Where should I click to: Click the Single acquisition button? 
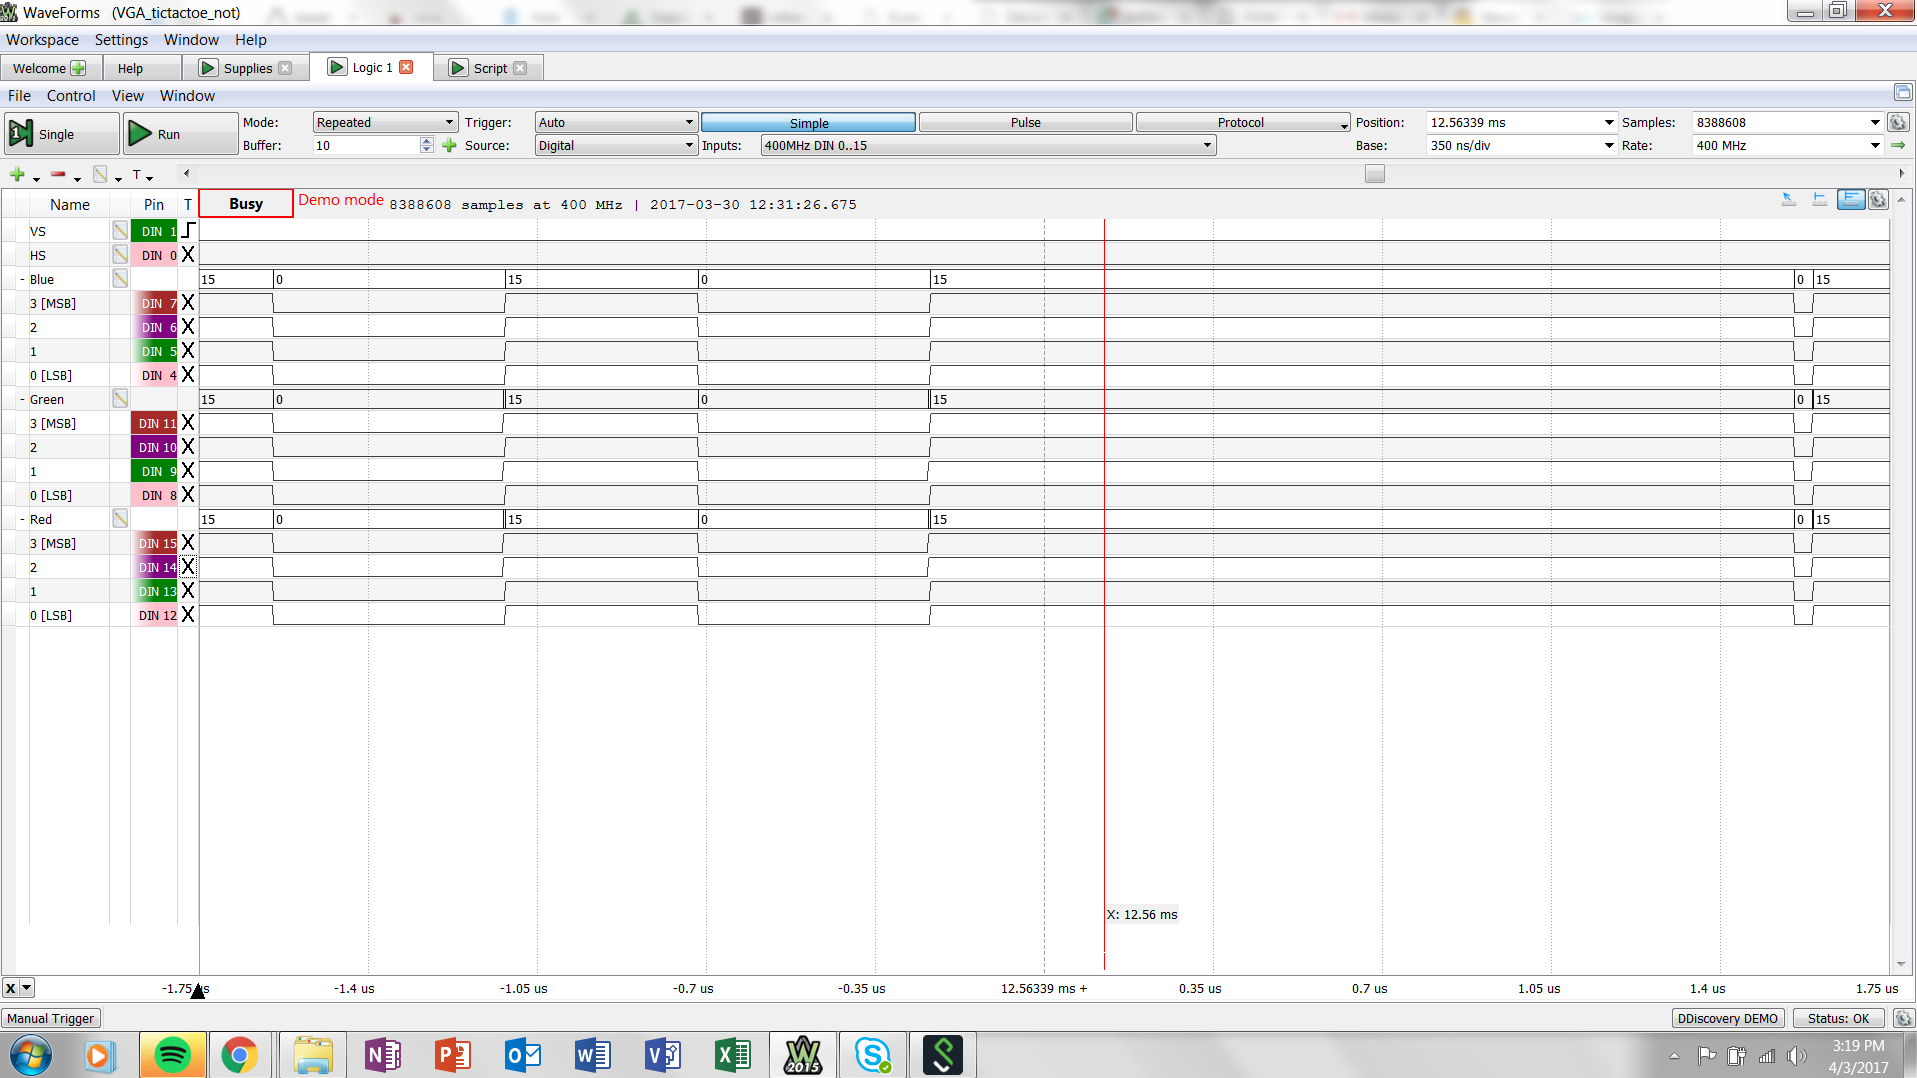(x=61, y=134)
